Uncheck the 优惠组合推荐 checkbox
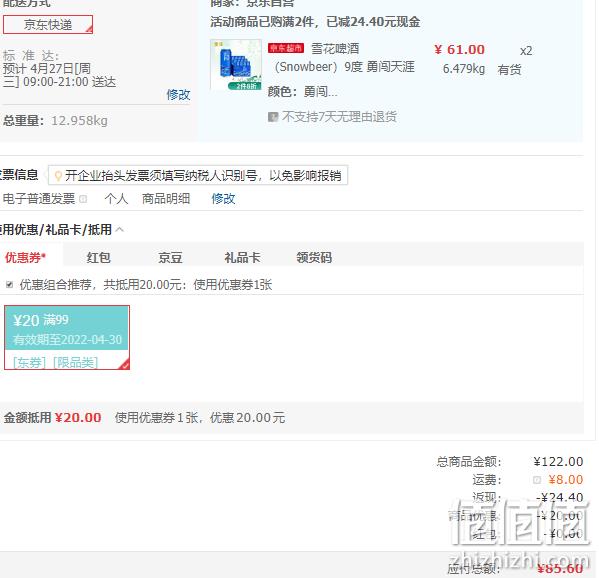The image size is (599, 578). coord(10,285)
